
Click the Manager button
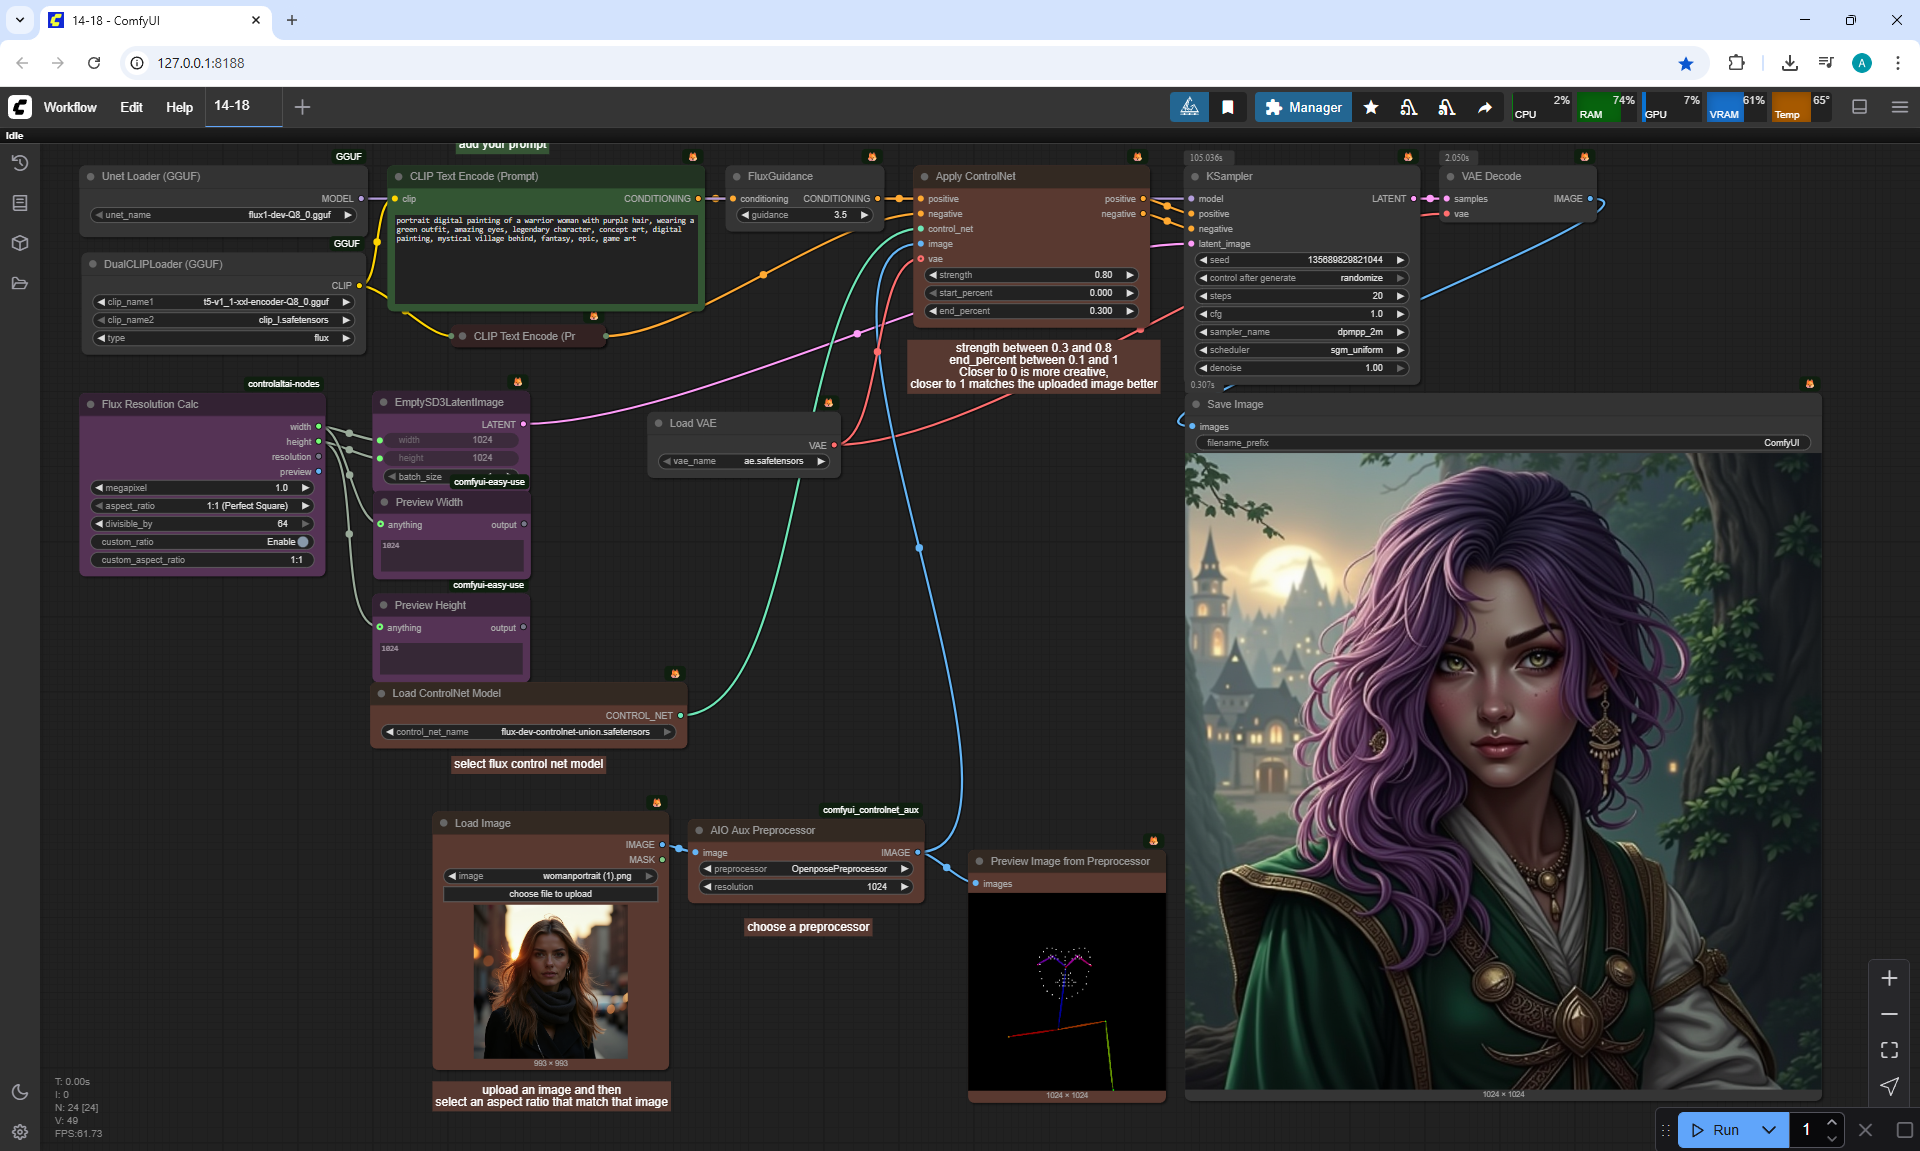[1303, 107]
